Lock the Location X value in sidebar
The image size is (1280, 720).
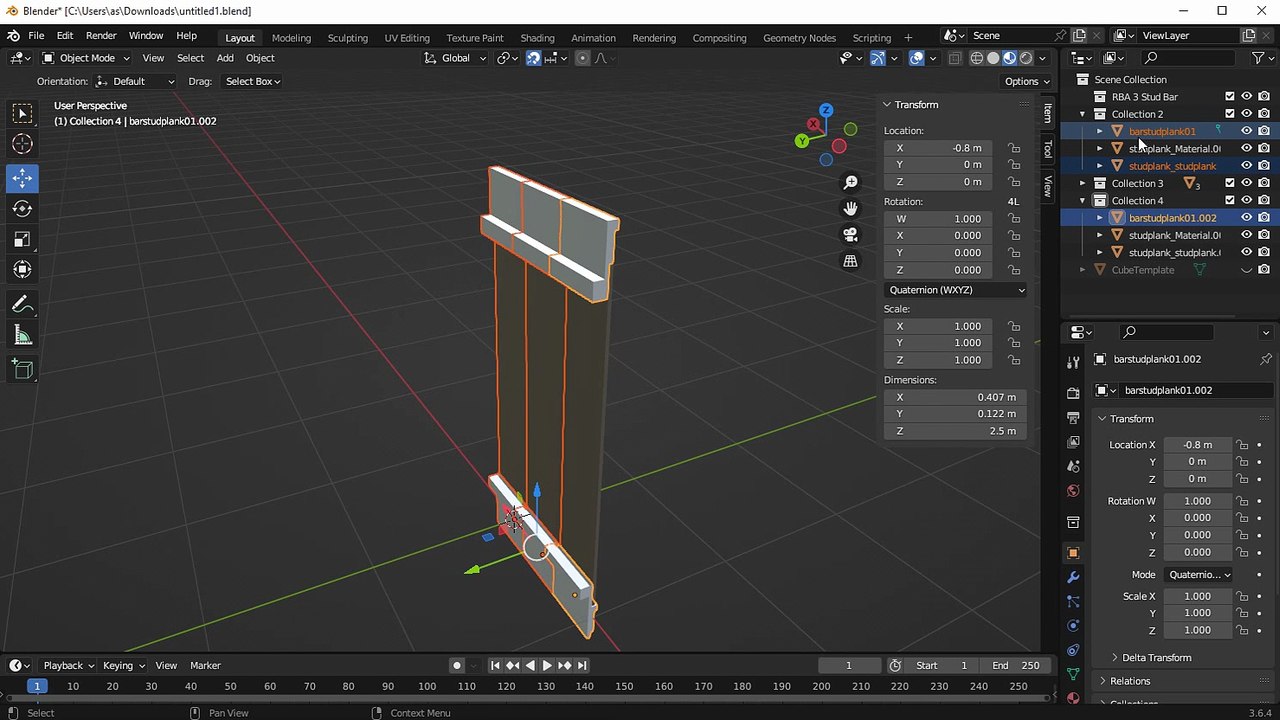coord(1014,148)
